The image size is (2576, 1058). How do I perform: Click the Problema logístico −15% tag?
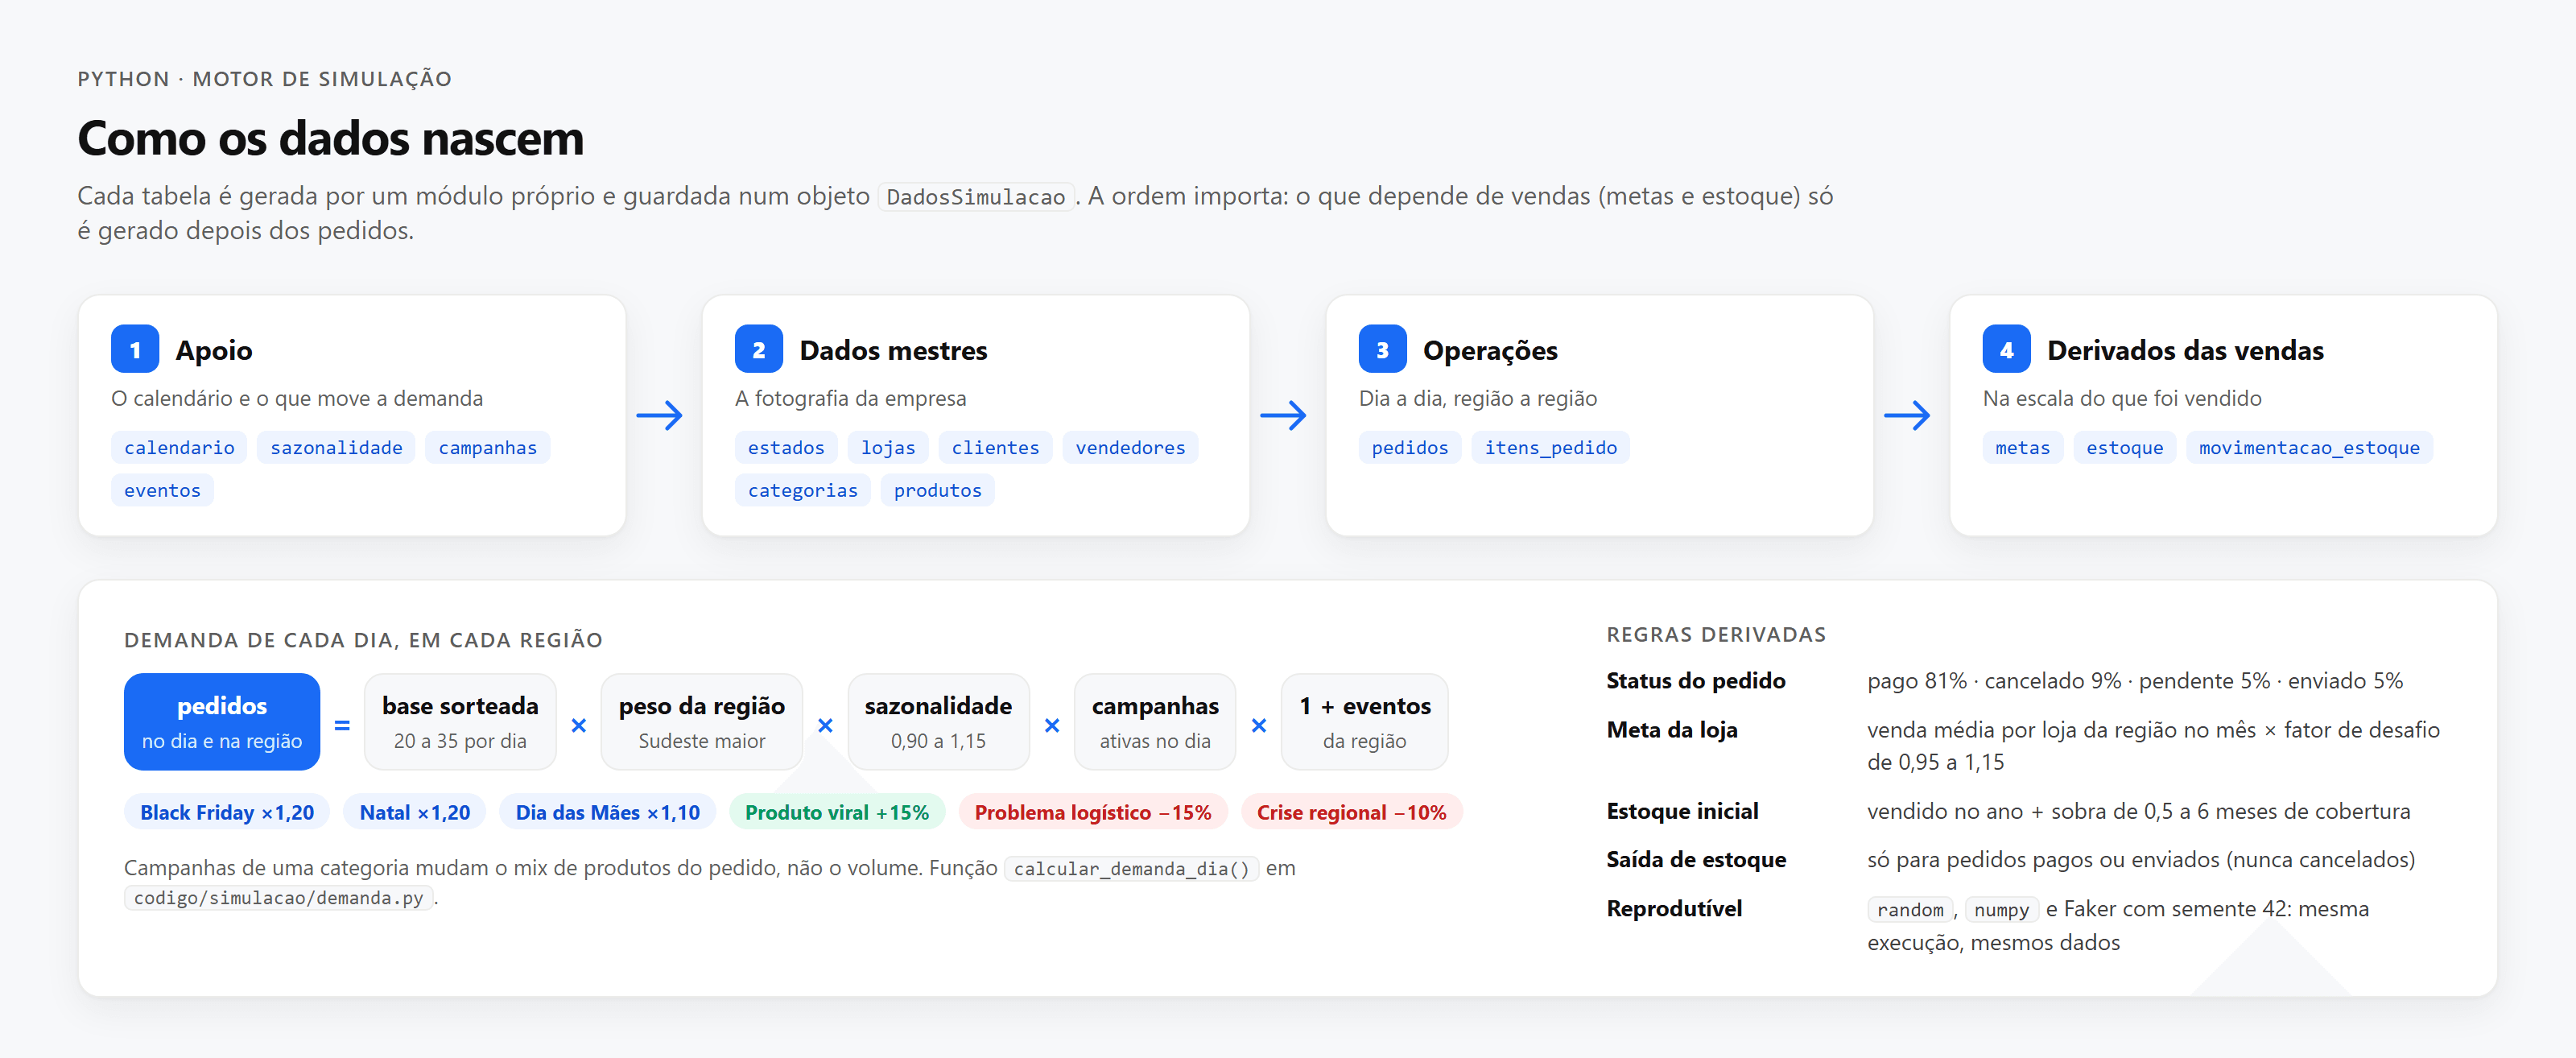(x=1092, y=812)
